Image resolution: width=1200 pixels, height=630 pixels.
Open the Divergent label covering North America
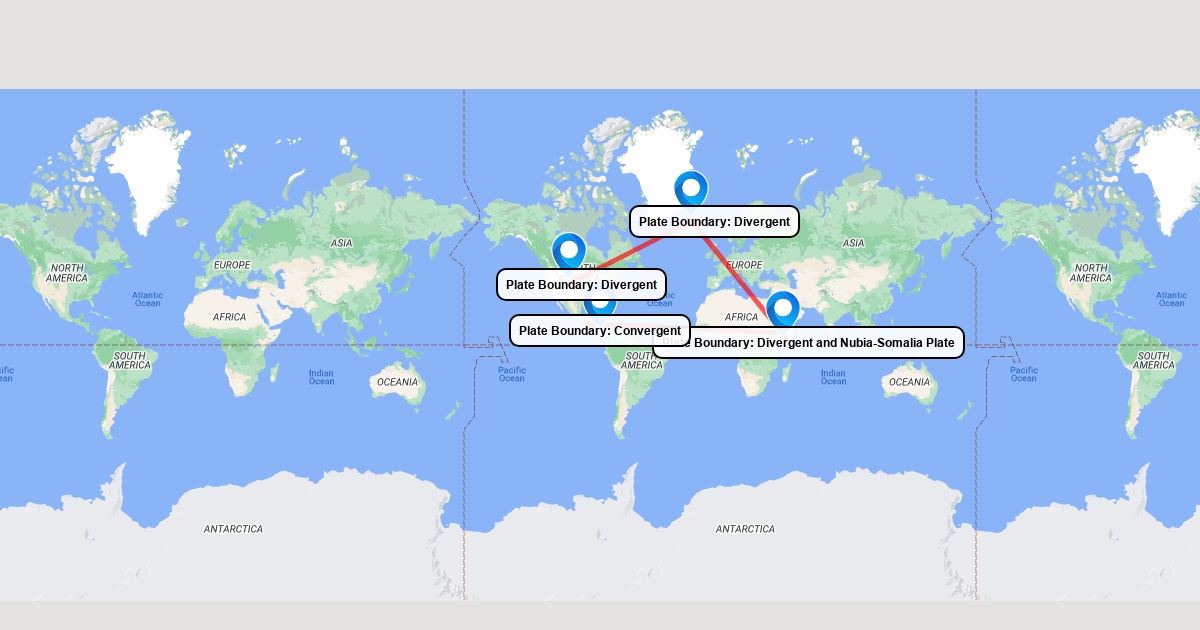tap(581, 285)
